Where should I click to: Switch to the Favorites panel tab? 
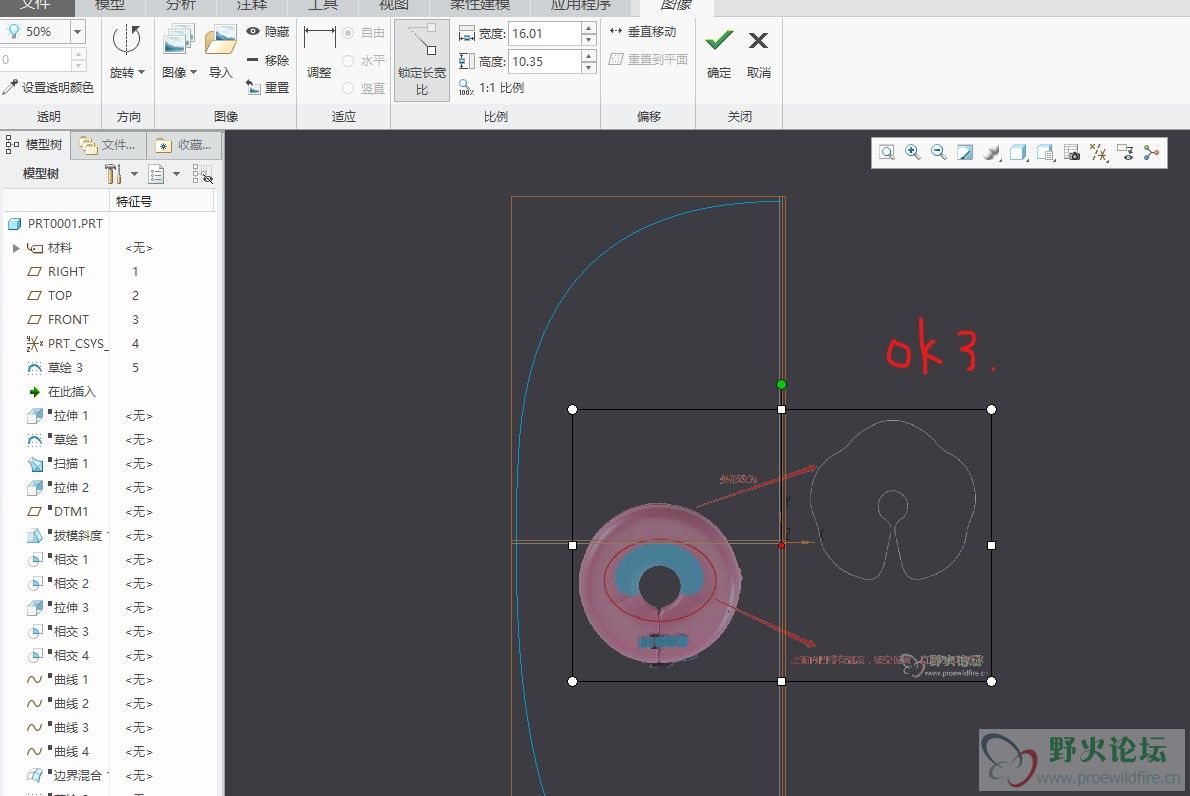pyautogui.click(x=184, y=145)
